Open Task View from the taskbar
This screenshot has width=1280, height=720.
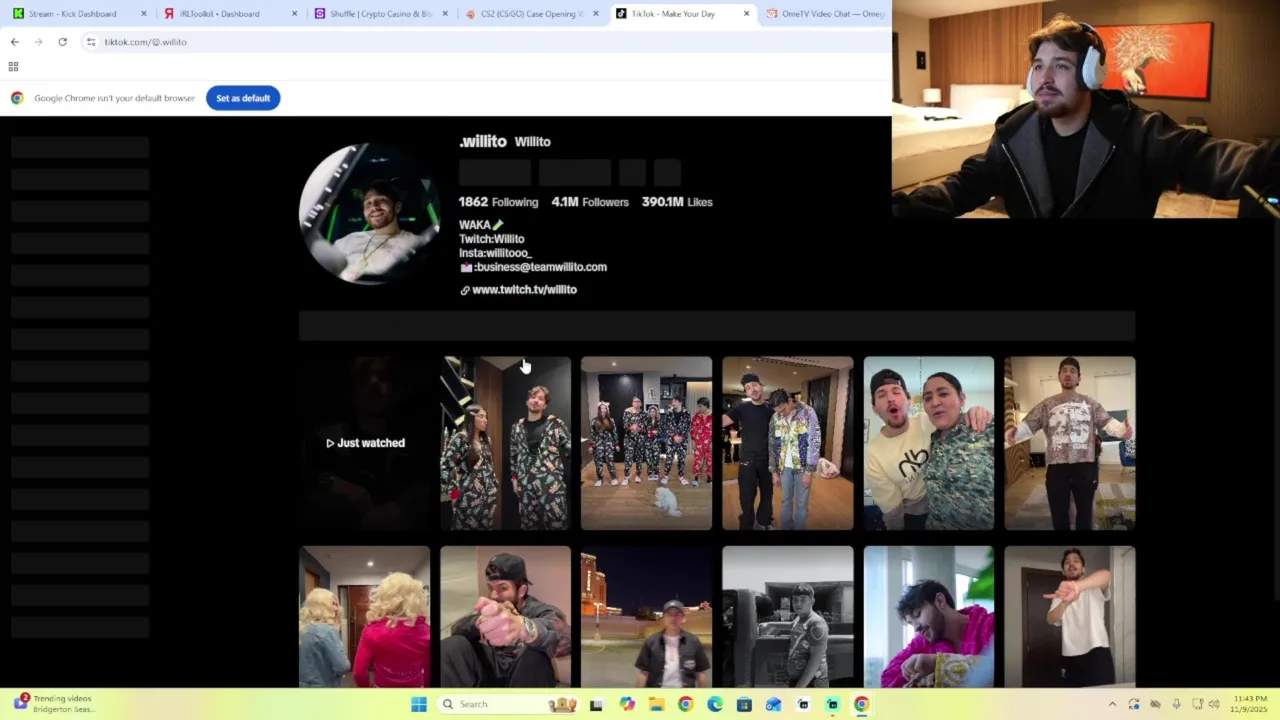point(596,704)
